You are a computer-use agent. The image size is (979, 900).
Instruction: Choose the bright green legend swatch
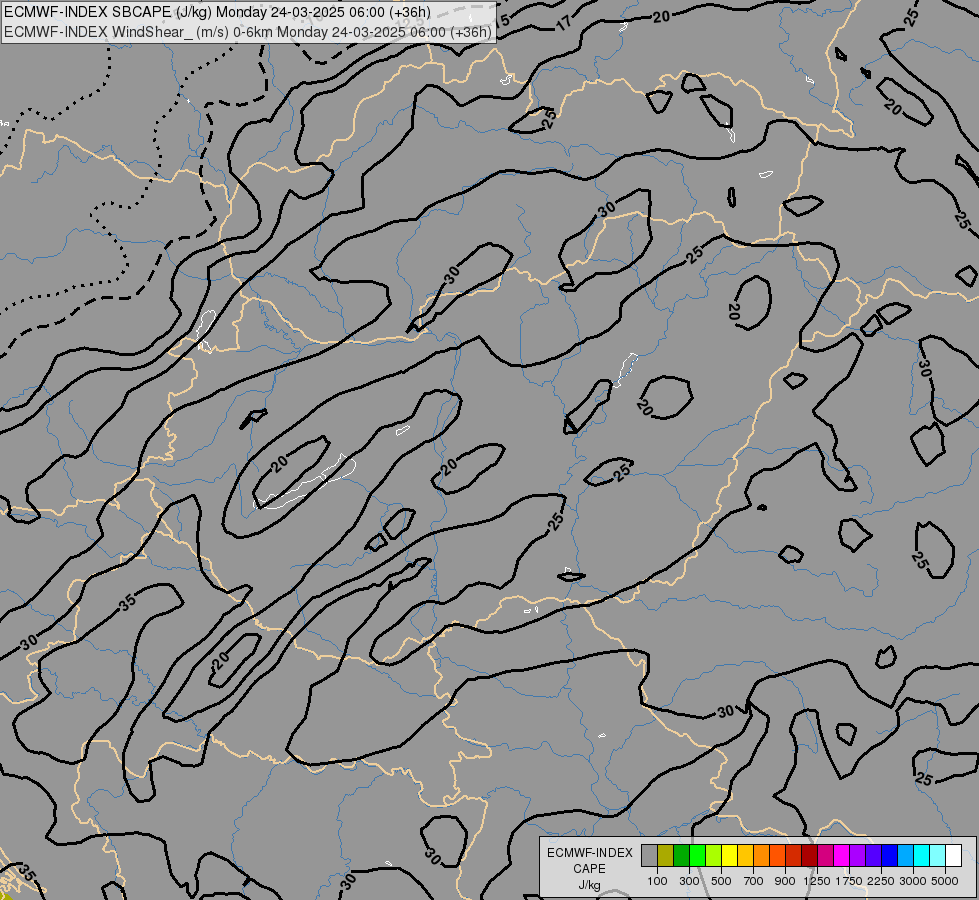[x=697, y=855]
